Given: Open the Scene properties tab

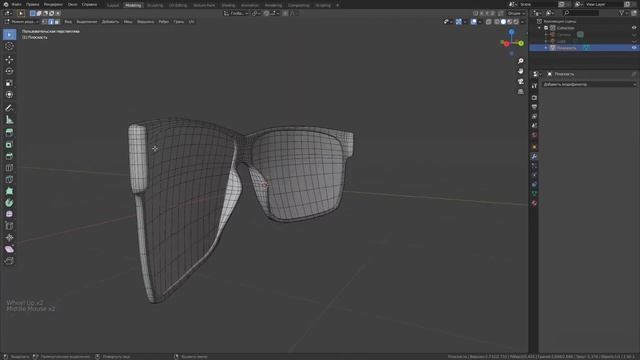Looking at the screenshot, I should coord(534,126).
